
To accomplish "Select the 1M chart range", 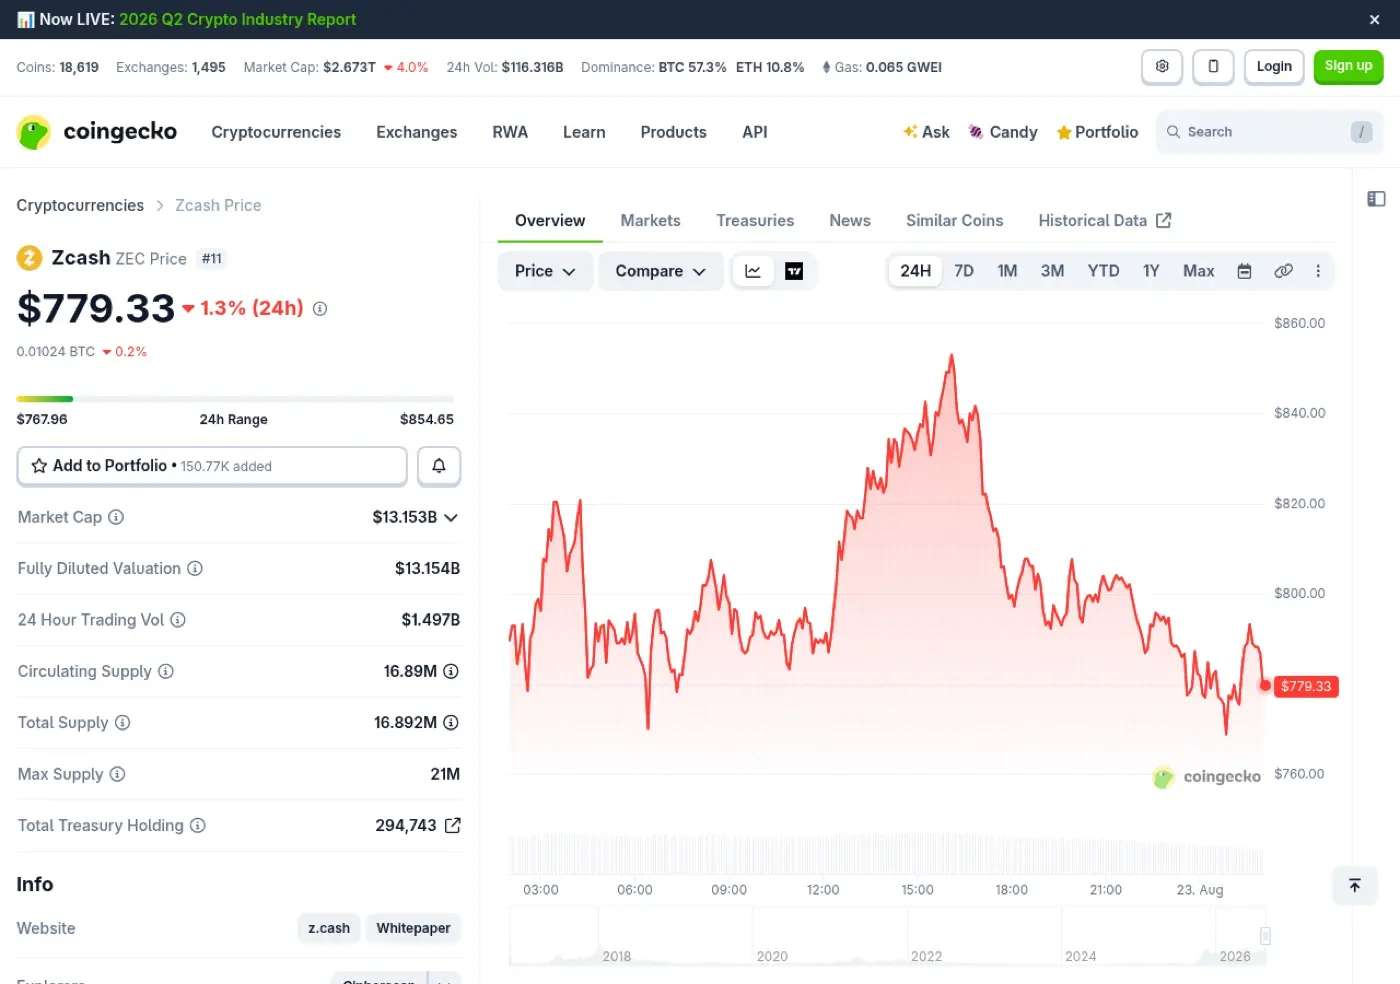I will (1007, 271).
